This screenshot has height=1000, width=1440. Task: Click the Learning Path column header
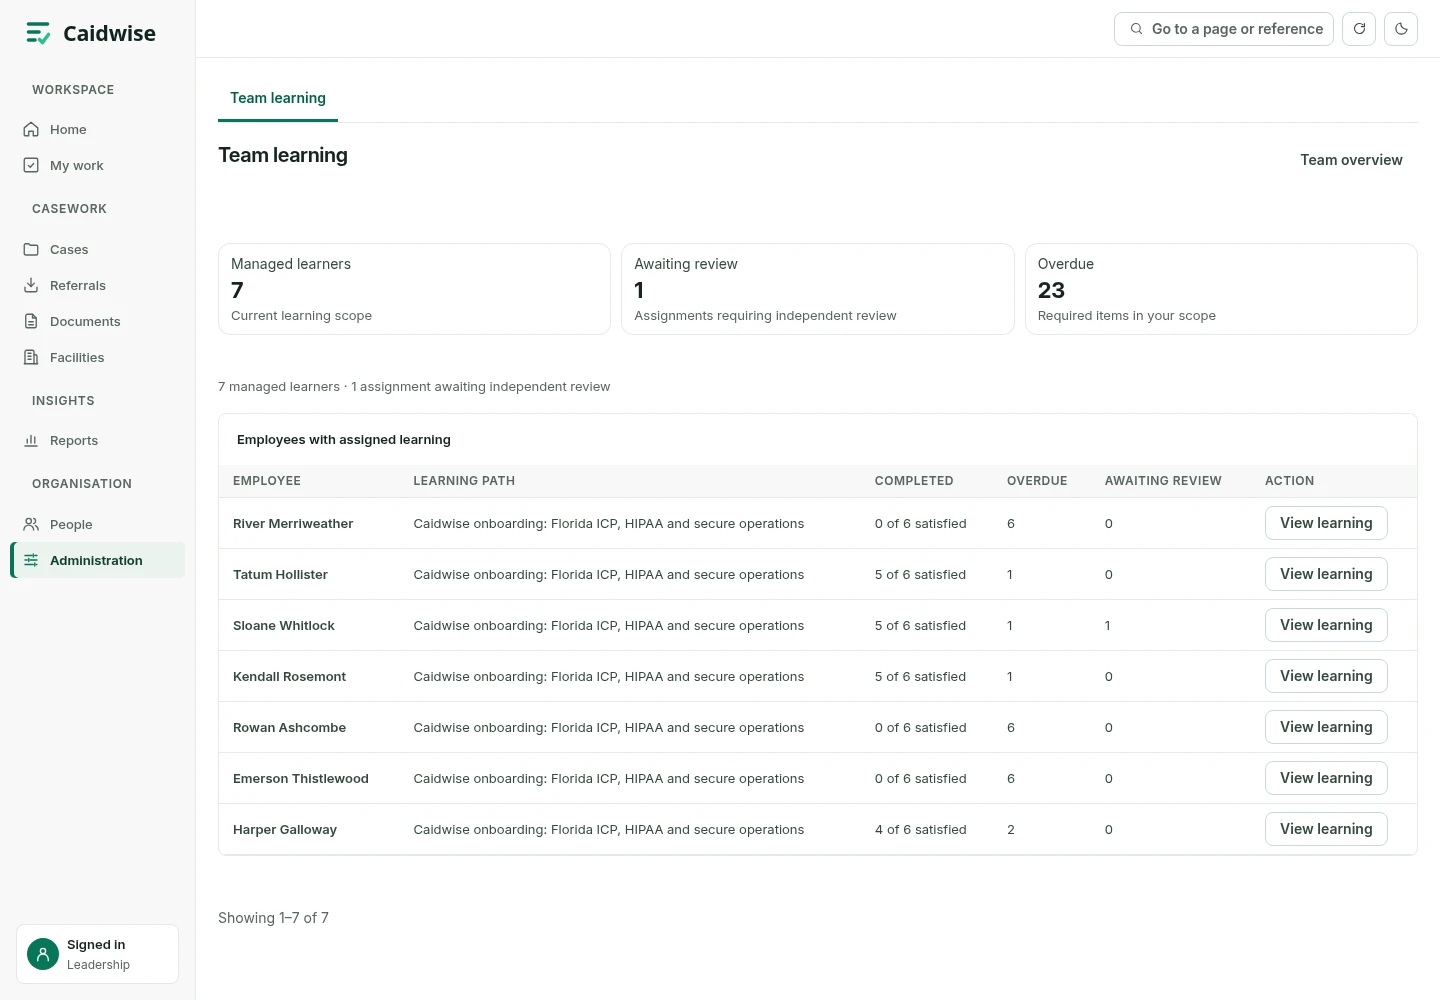click(464, 481)
